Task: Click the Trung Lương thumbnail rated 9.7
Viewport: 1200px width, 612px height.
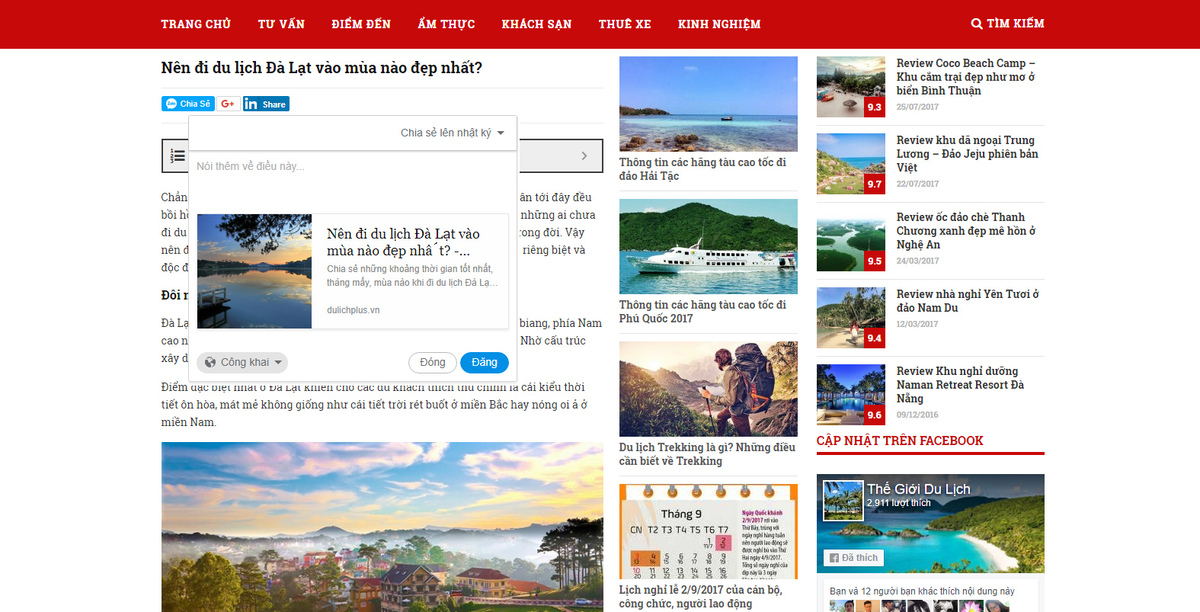Action: (x=851, y=163)
